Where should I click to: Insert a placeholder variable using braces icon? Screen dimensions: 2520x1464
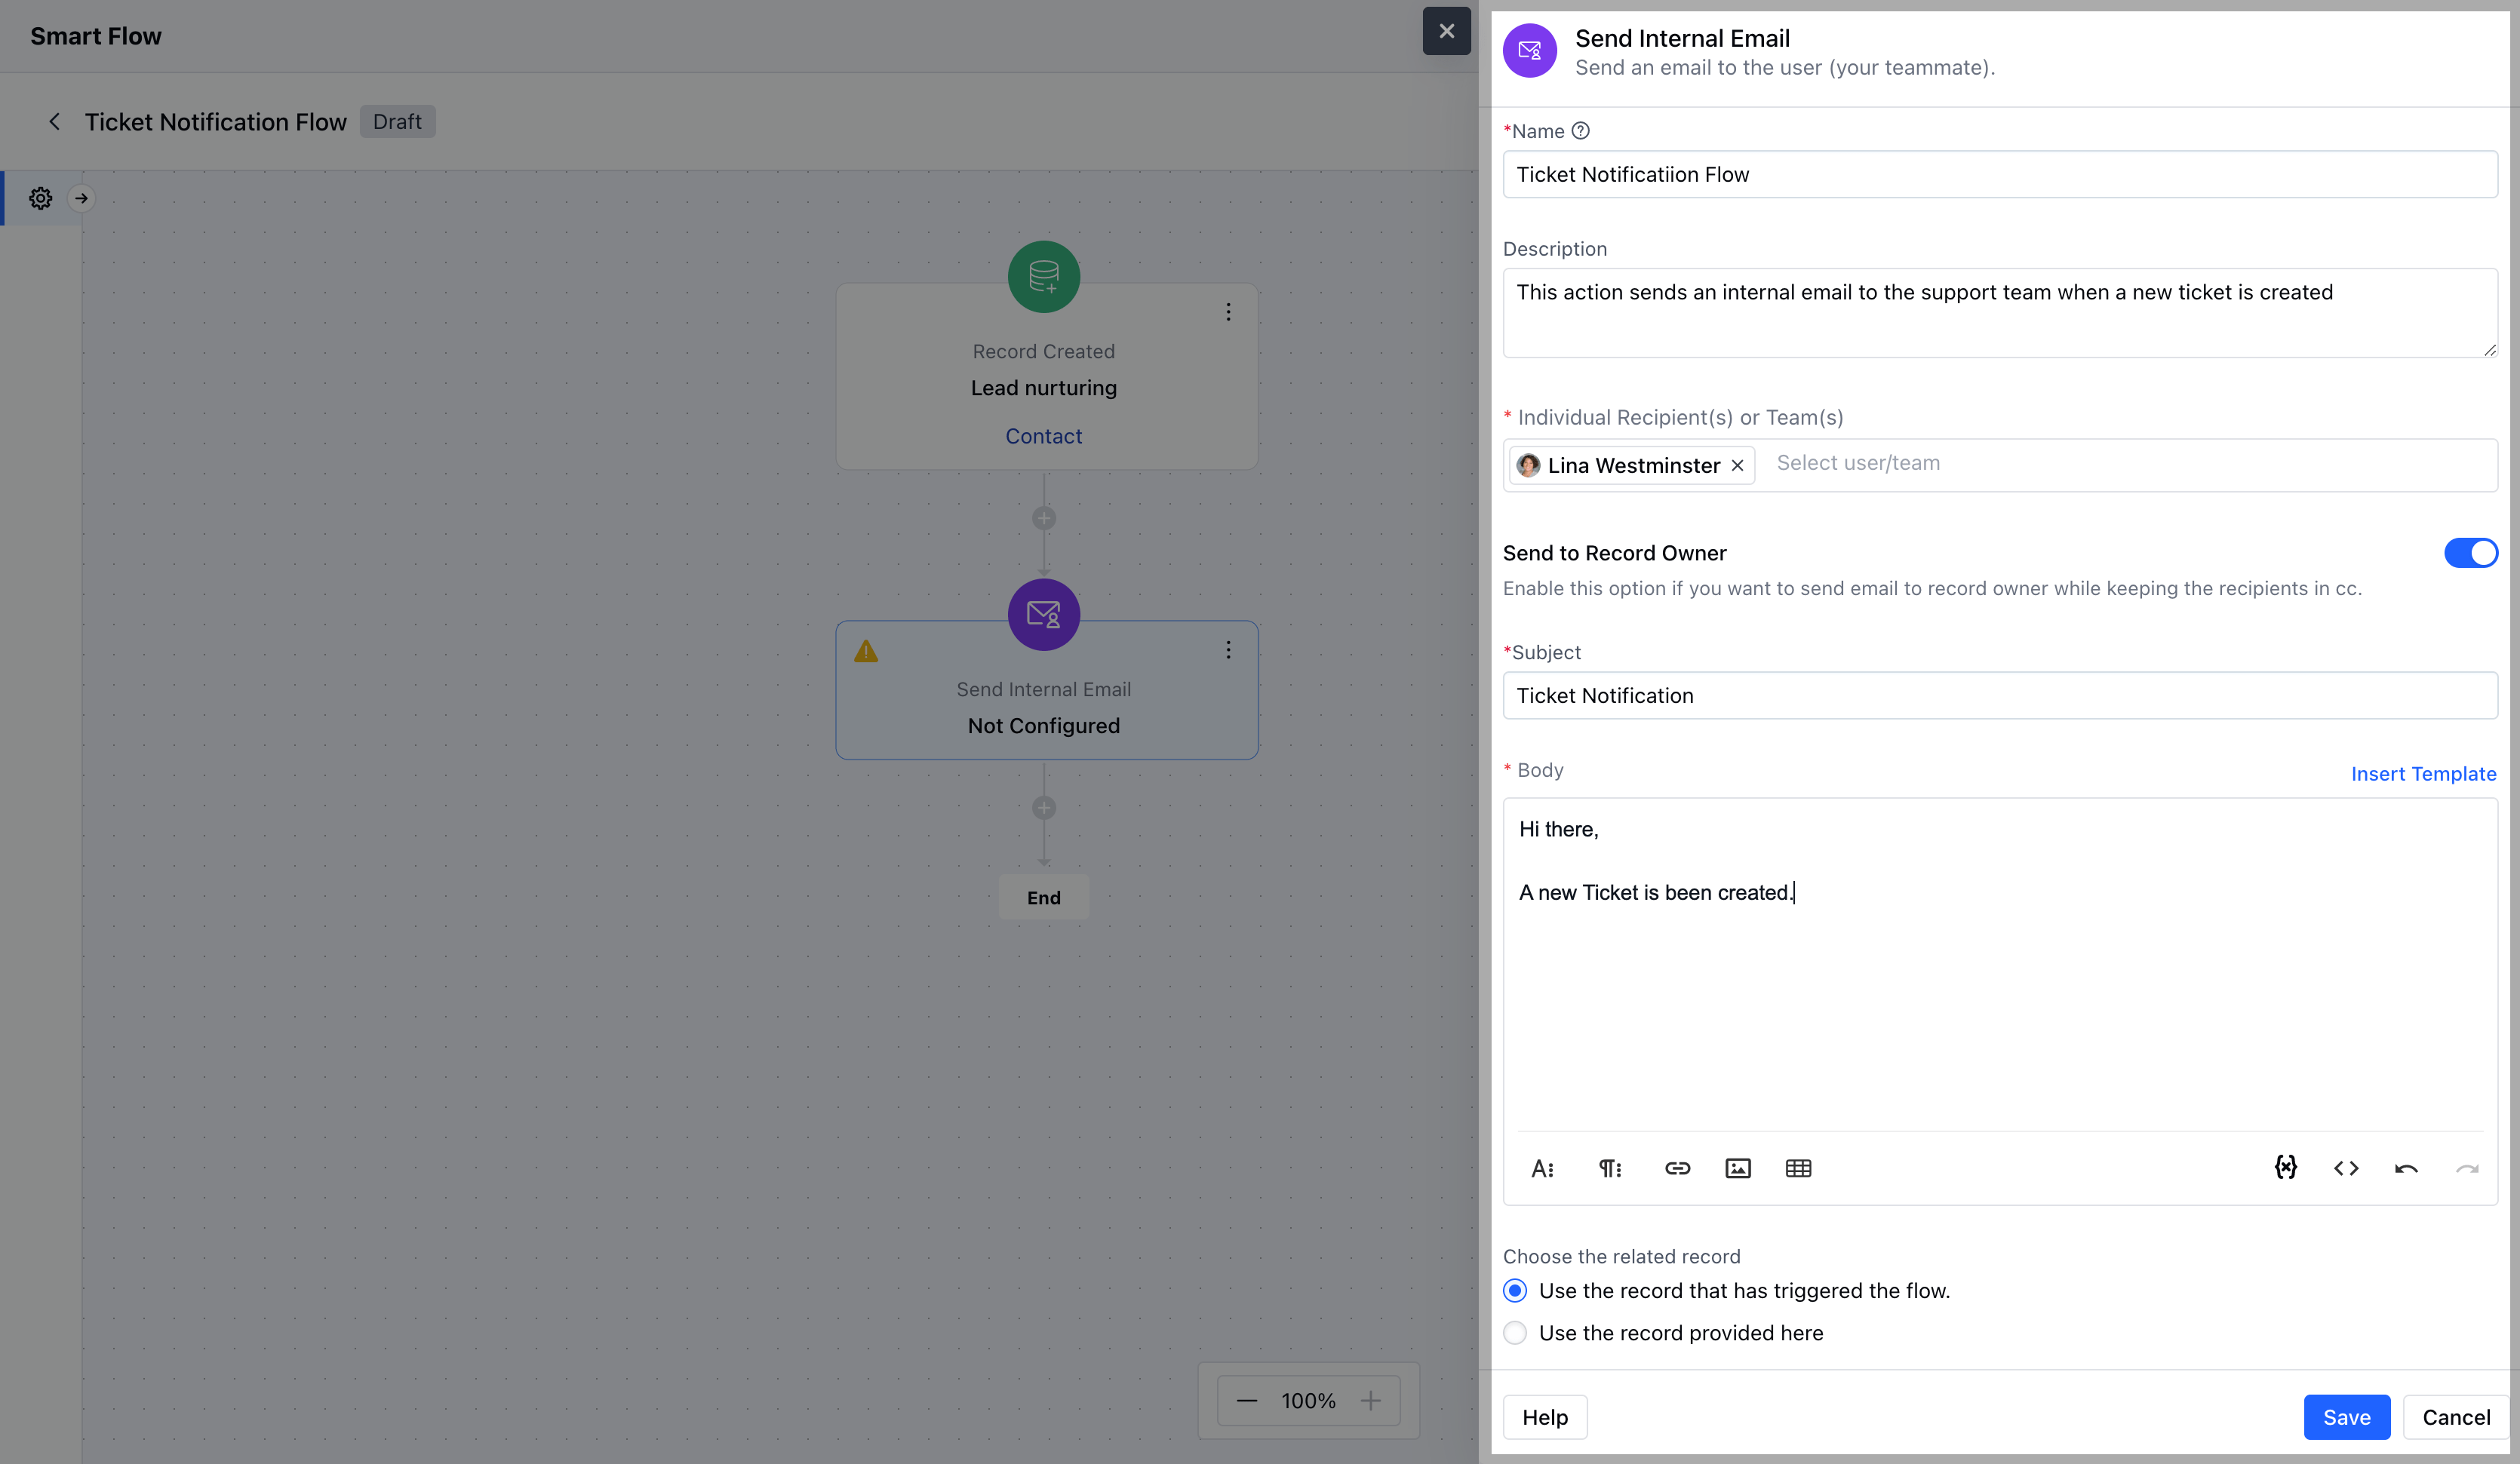pos(2285,1167)
